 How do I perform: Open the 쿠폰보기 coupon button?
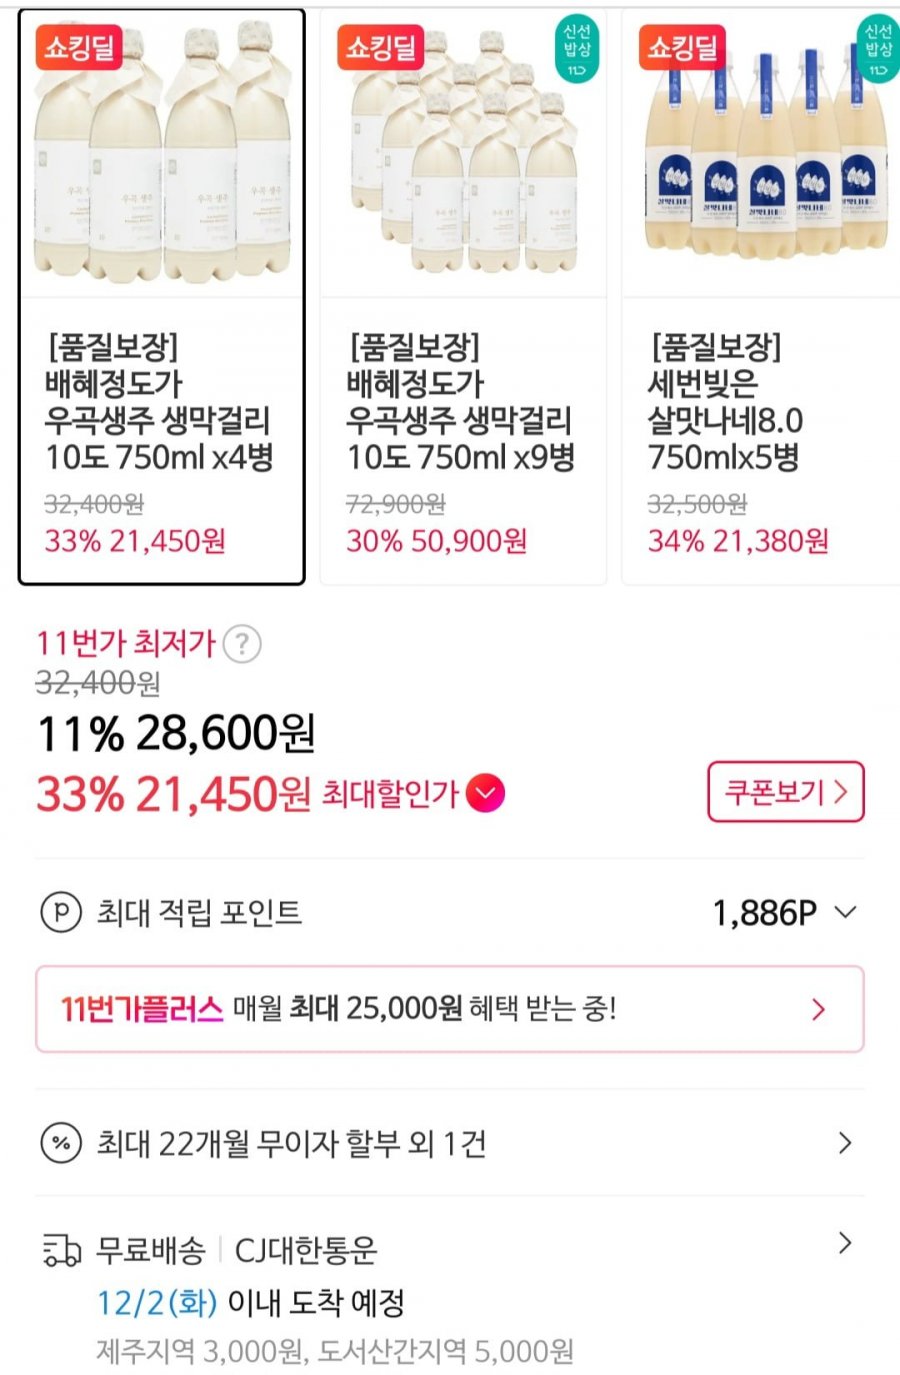click(x=786, y=792)
